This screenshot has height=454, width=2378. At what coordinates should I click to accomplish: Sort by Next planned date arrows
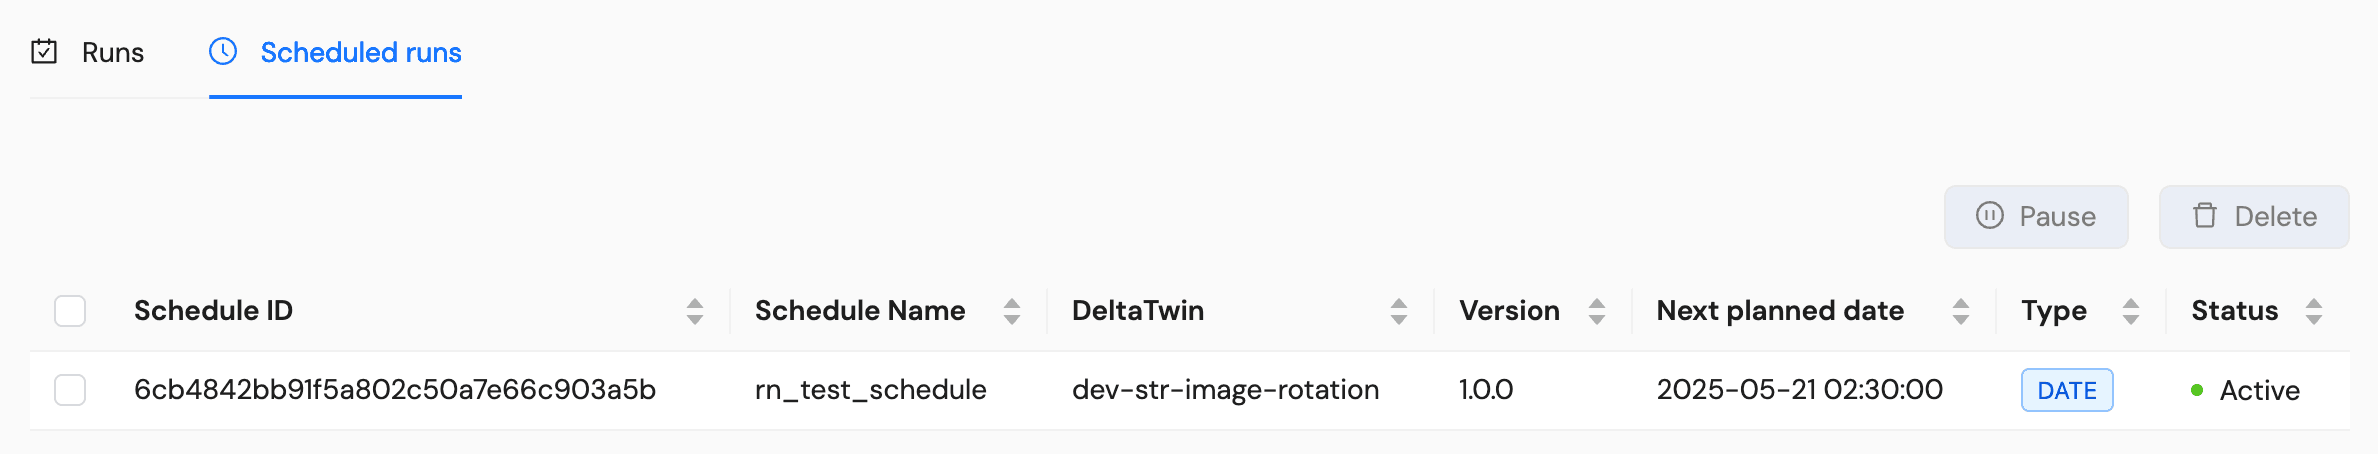point(1961,311)
